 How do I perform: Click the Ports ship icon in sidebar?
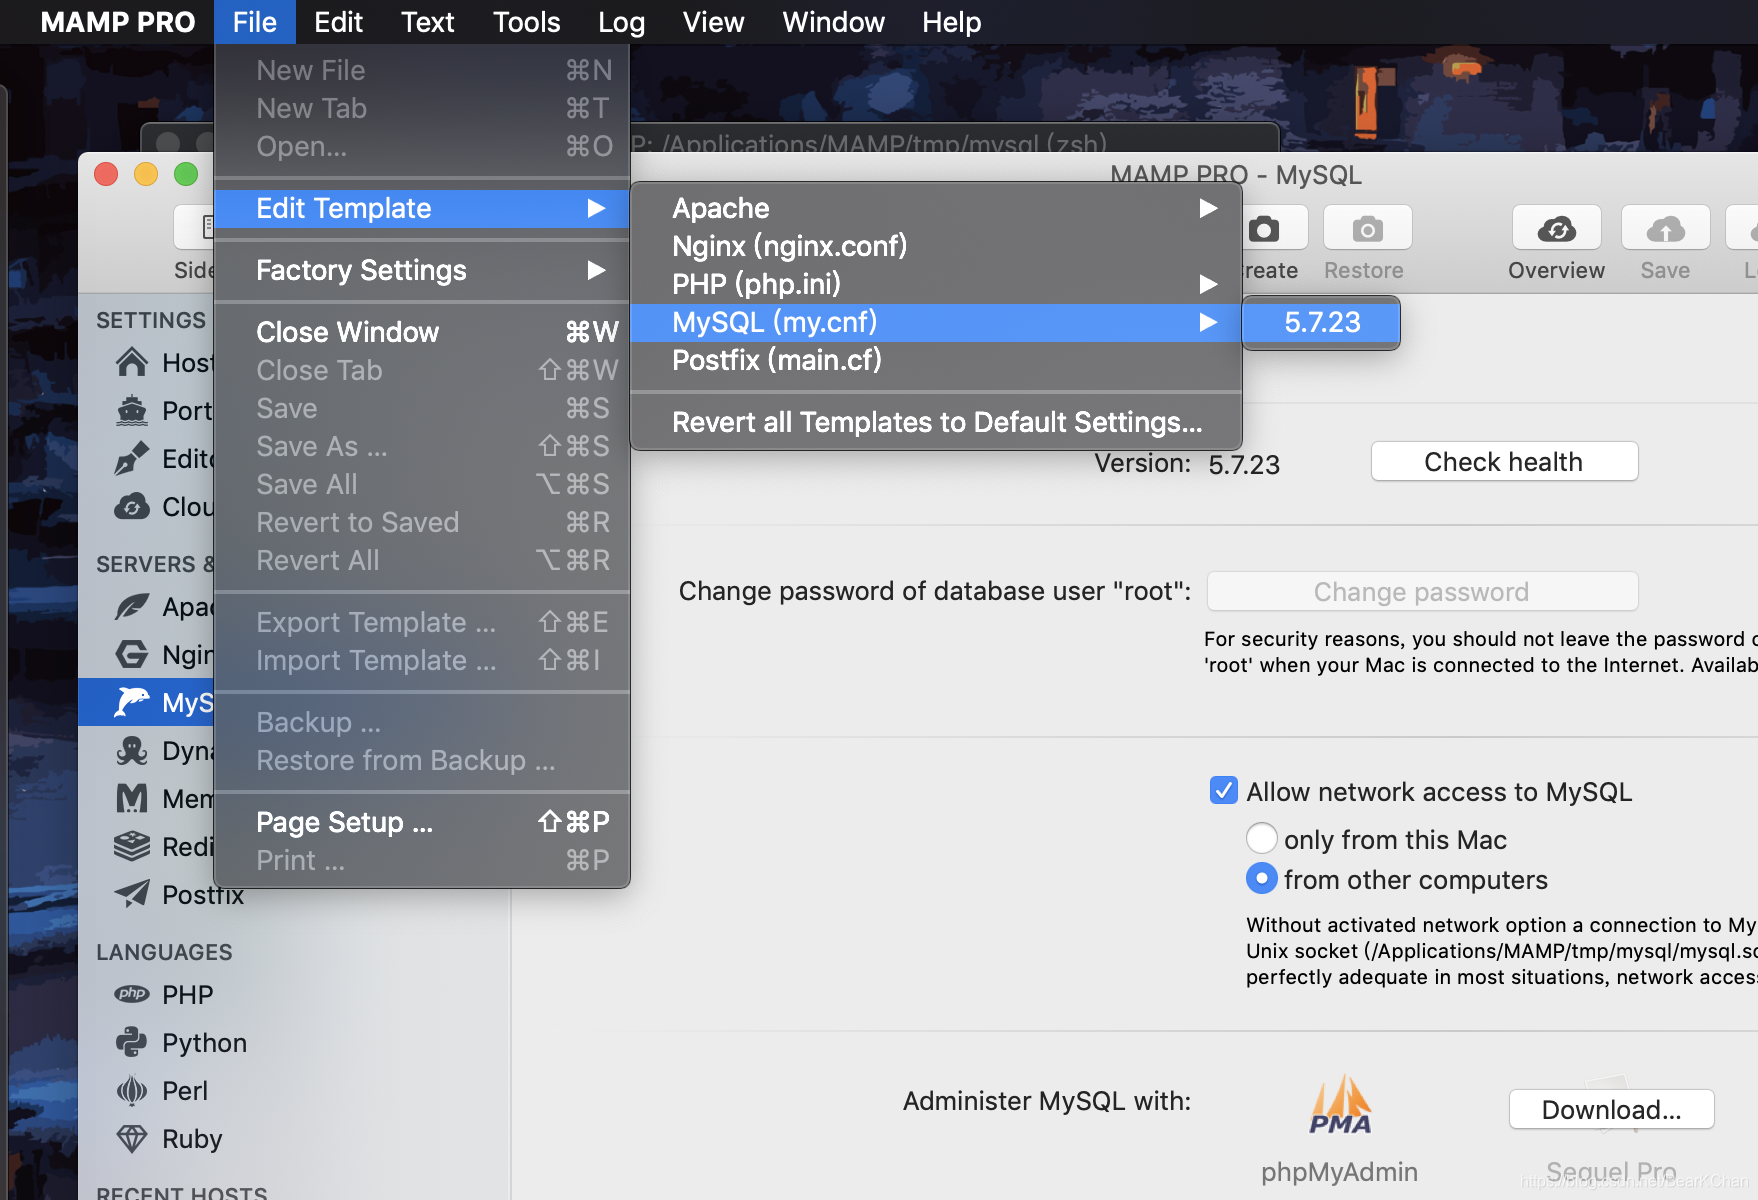click(x=132, y=410)
